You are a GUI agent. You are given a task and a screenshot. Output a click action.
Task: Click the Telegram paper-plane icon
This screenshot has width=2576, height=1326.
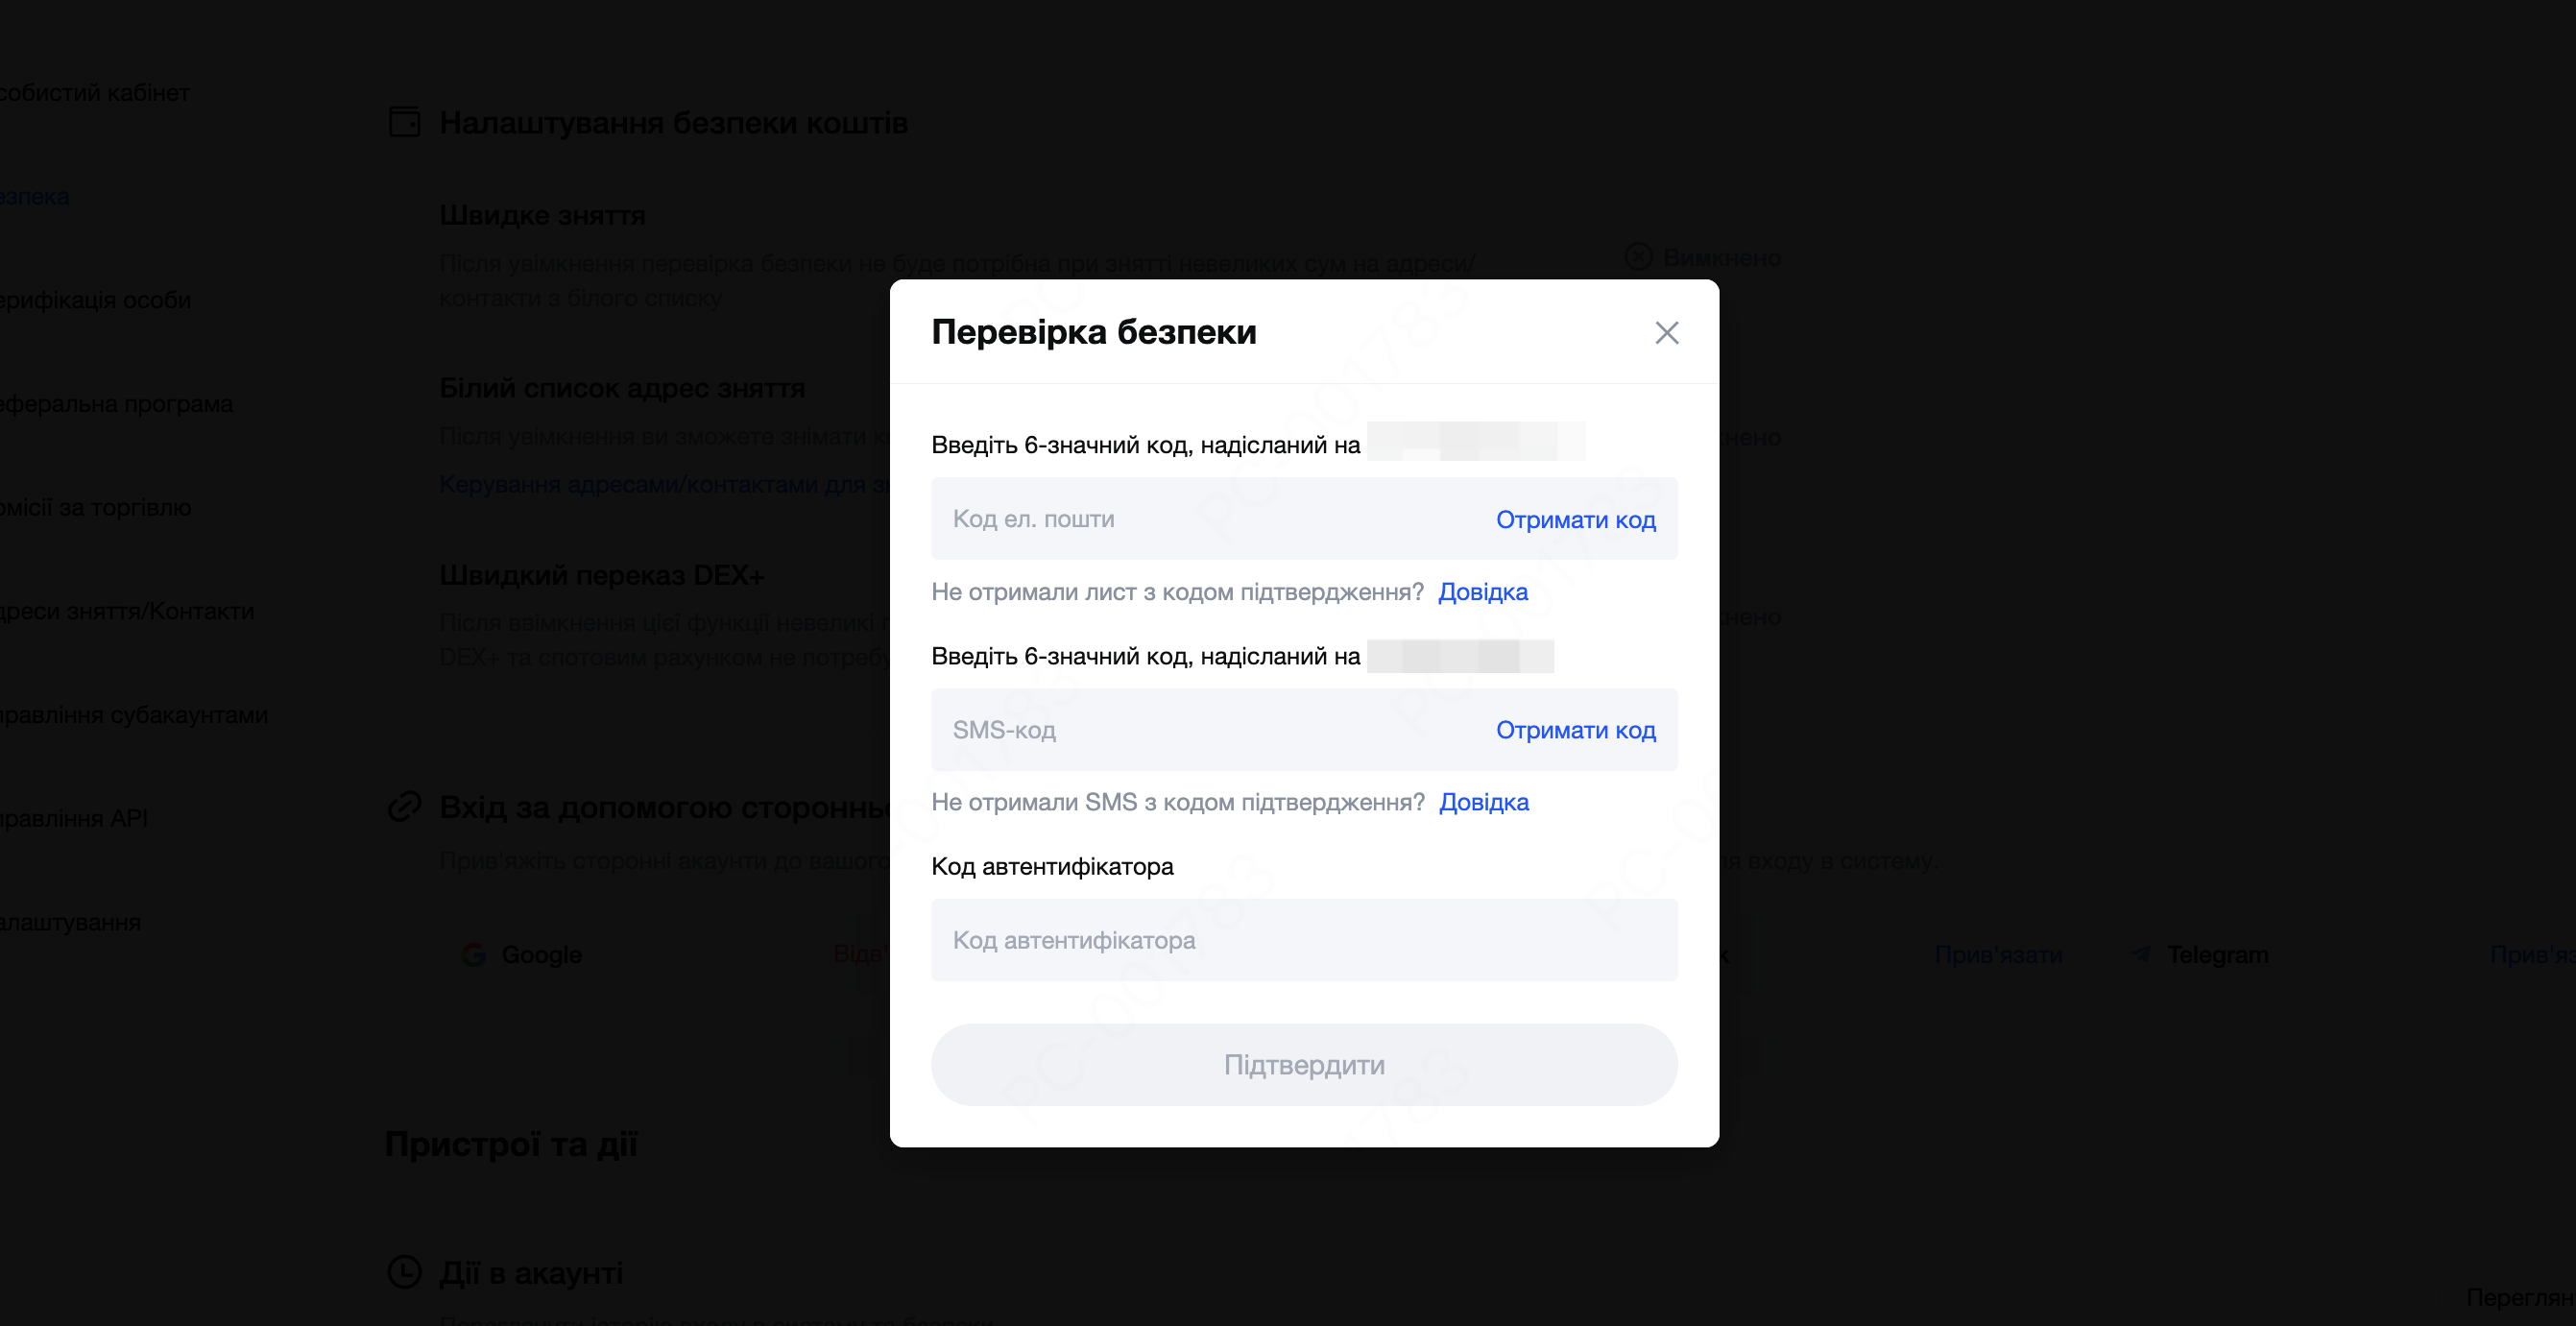coord(2140,954)
